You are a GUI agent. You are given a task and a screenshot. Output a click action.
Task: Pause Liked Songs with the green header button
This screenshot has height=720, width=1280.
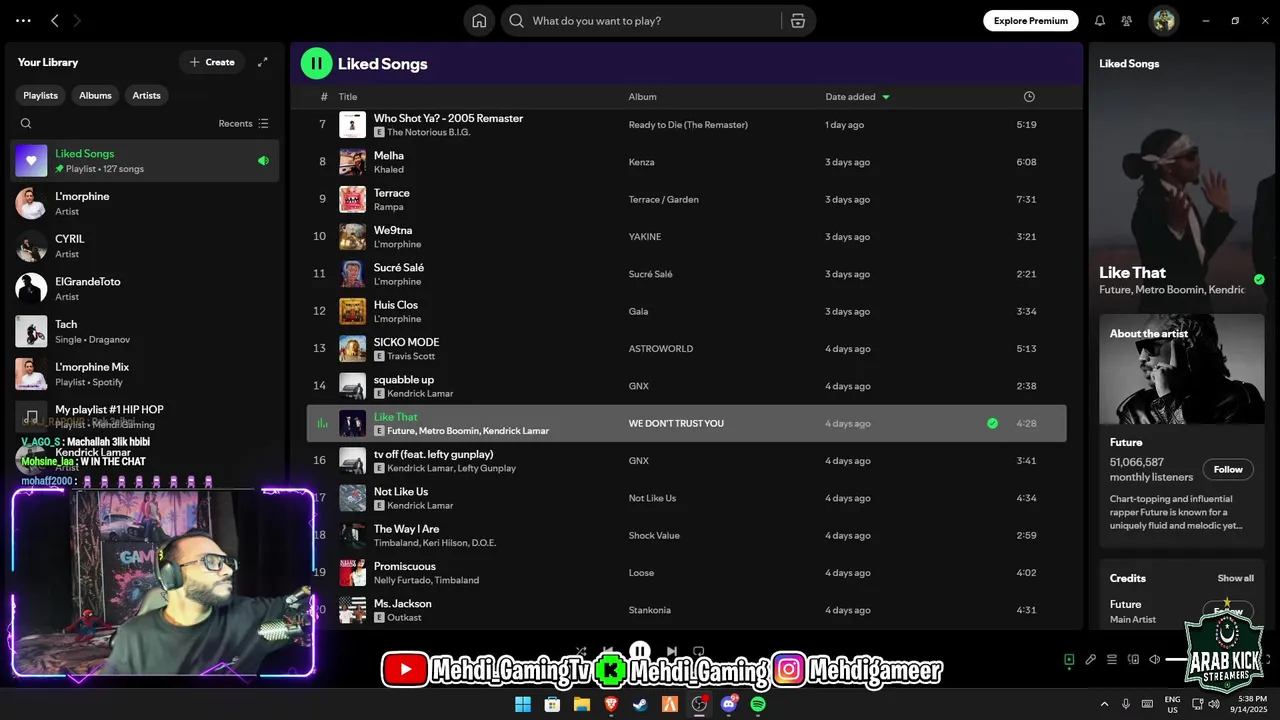click(316, 63)
